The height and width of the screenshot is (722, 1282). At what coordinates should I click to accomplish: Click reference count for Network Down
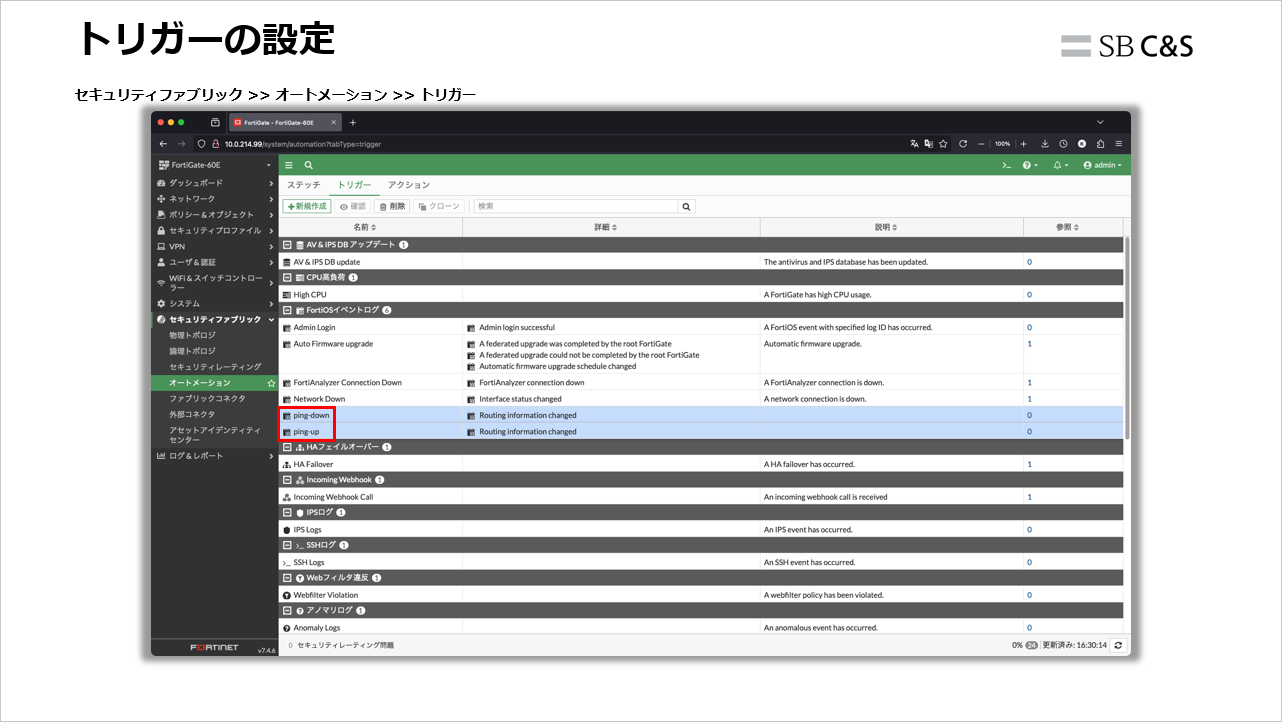[x=1030, y=399]
